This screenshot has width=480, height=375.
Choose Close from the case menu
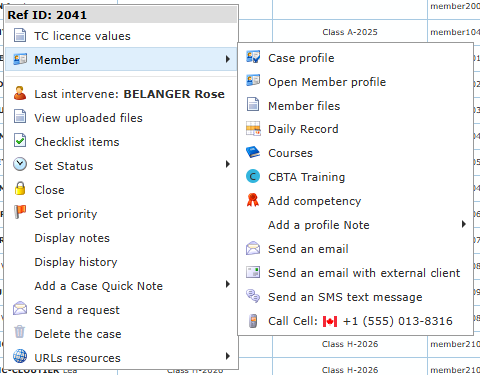pos(121,190)
